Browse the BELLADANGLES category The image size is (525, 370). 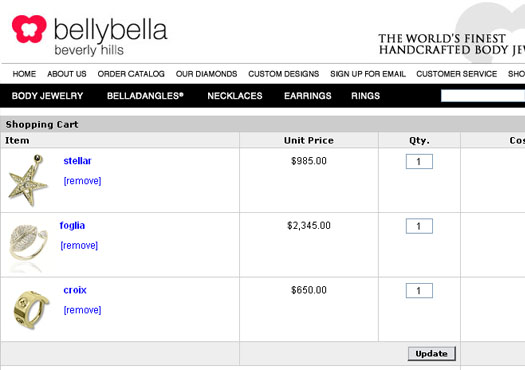coord(145,96)
